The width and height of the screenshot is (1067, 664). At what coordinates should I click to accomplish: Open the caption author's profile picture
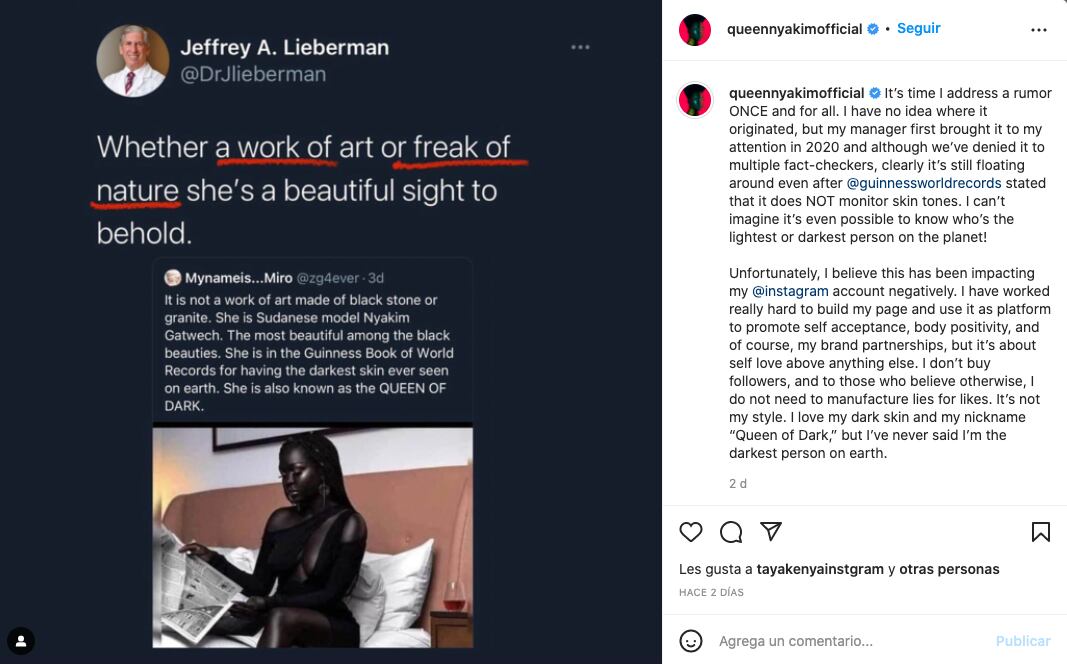tap(695, 100)
